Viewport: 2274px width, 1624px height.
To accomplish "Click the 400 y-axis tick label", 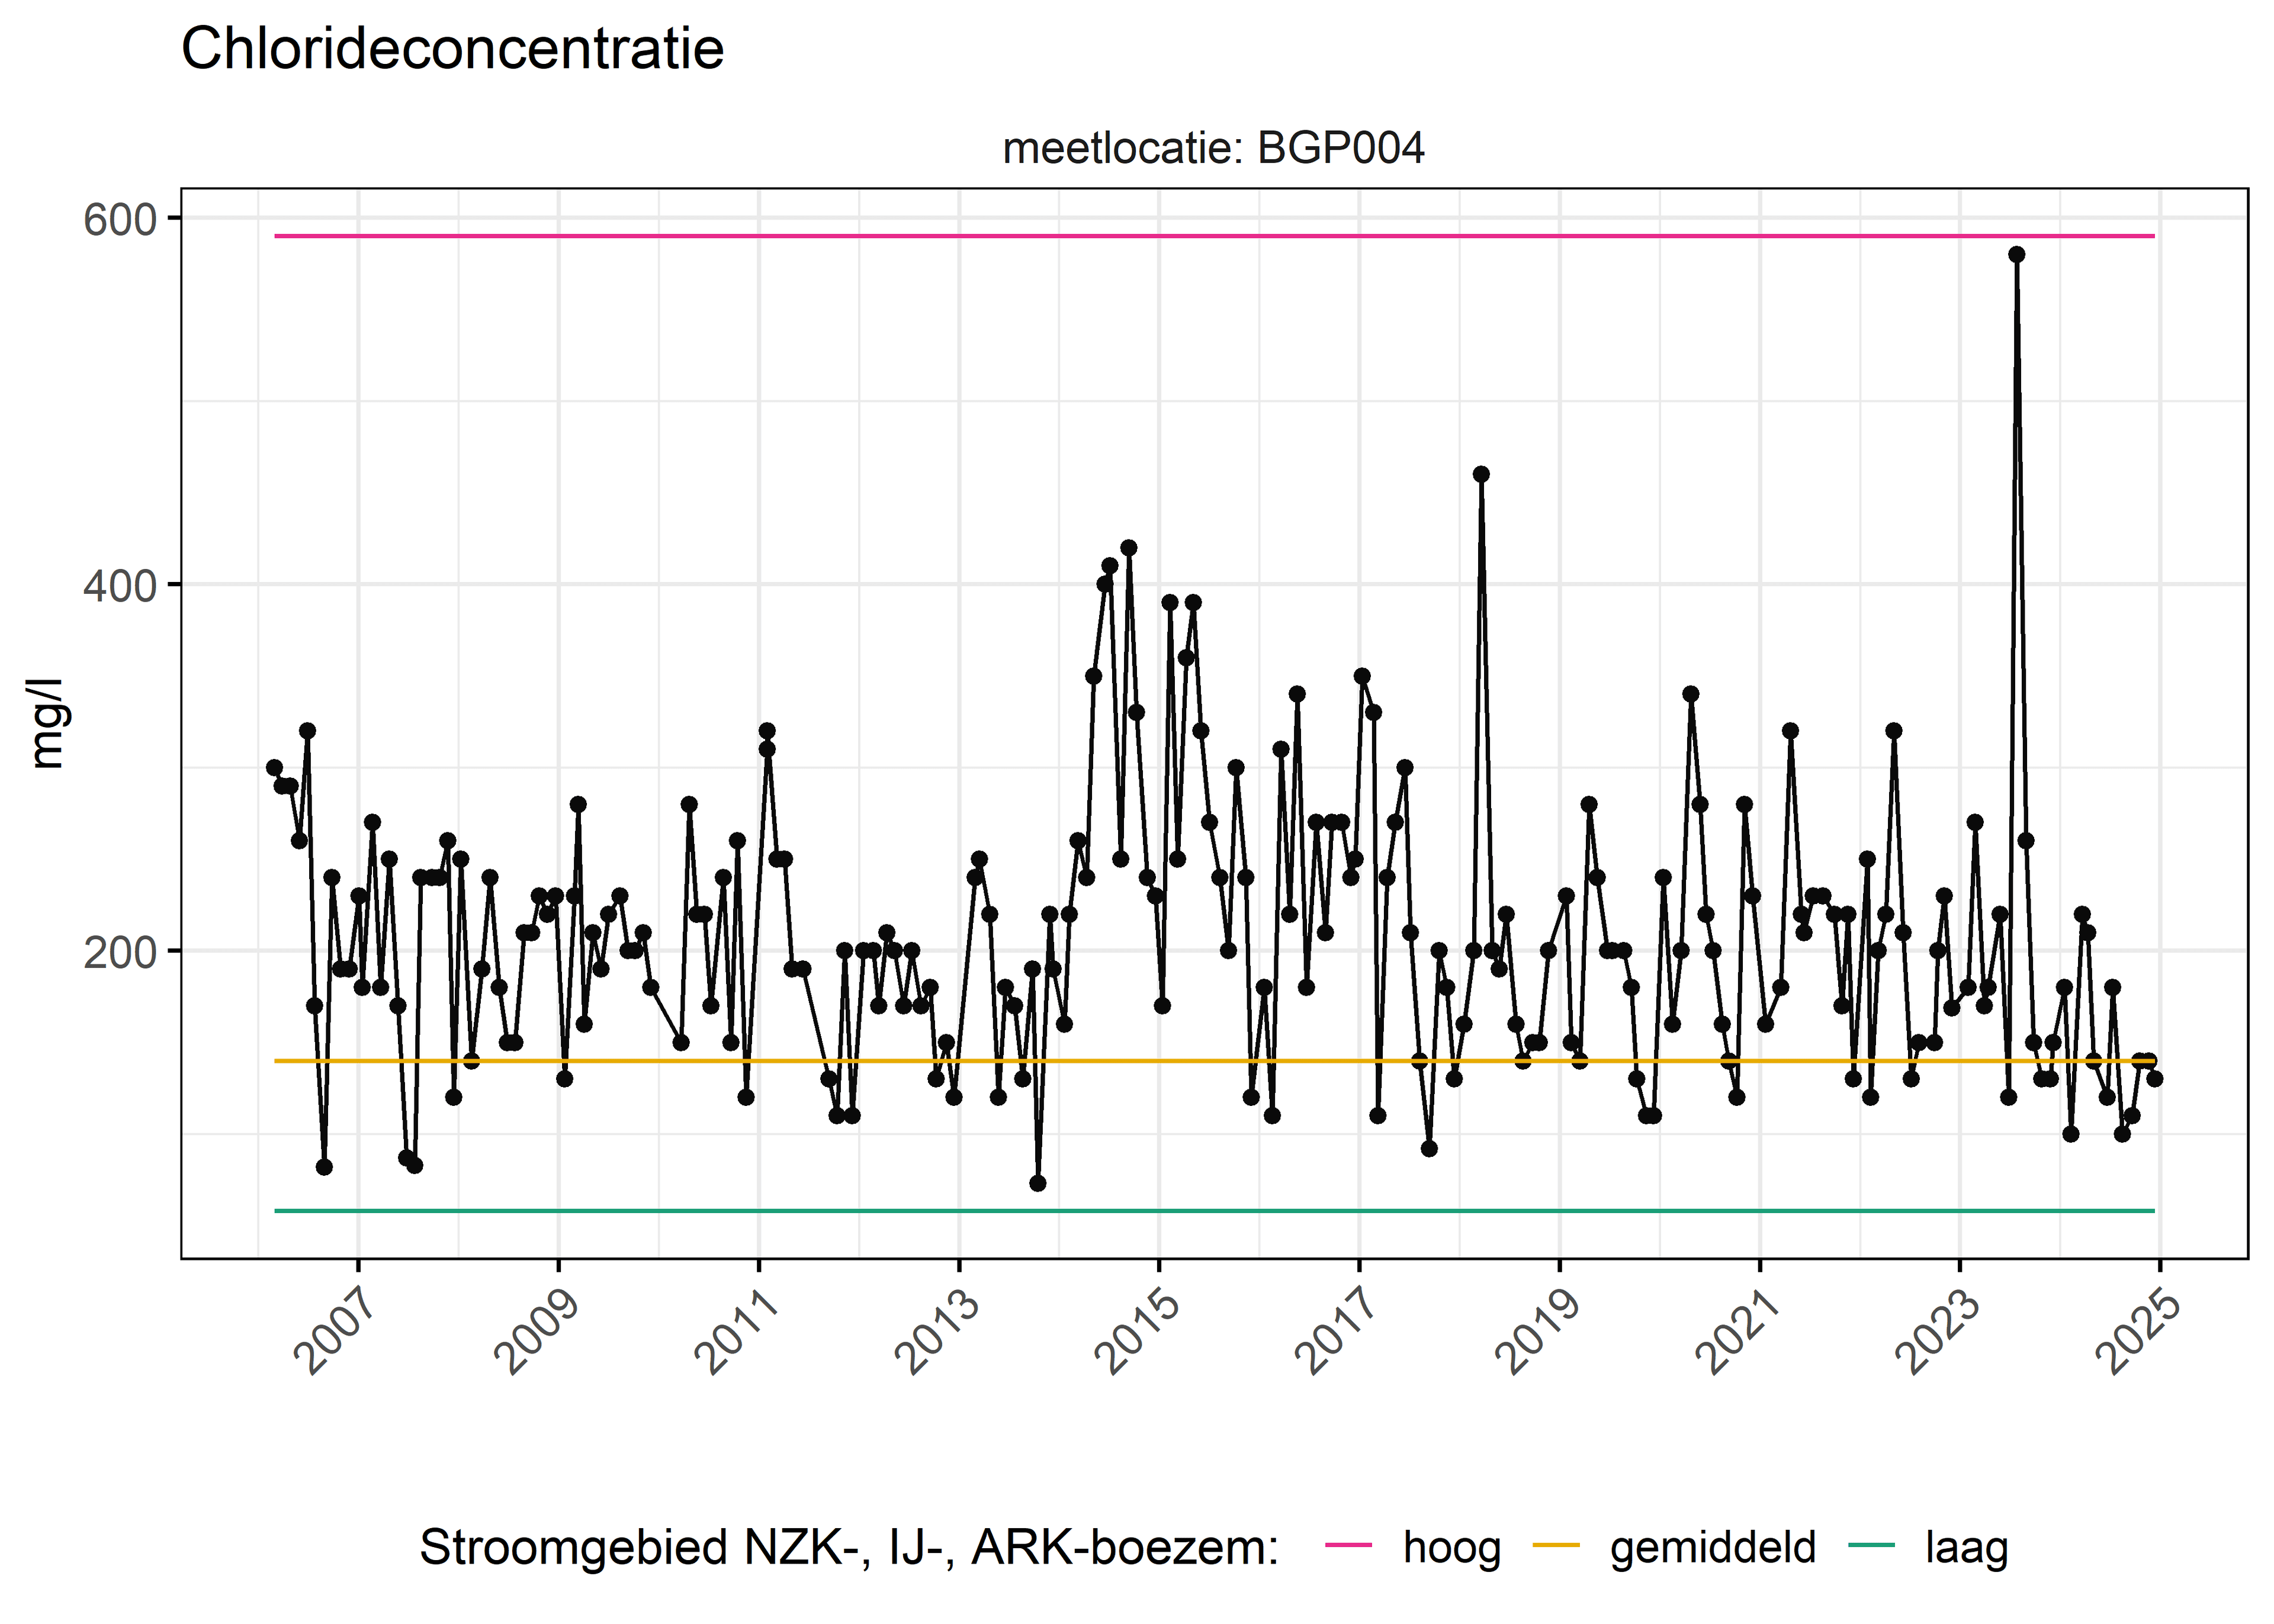I will pyautogui.click(x=121, y=585).
